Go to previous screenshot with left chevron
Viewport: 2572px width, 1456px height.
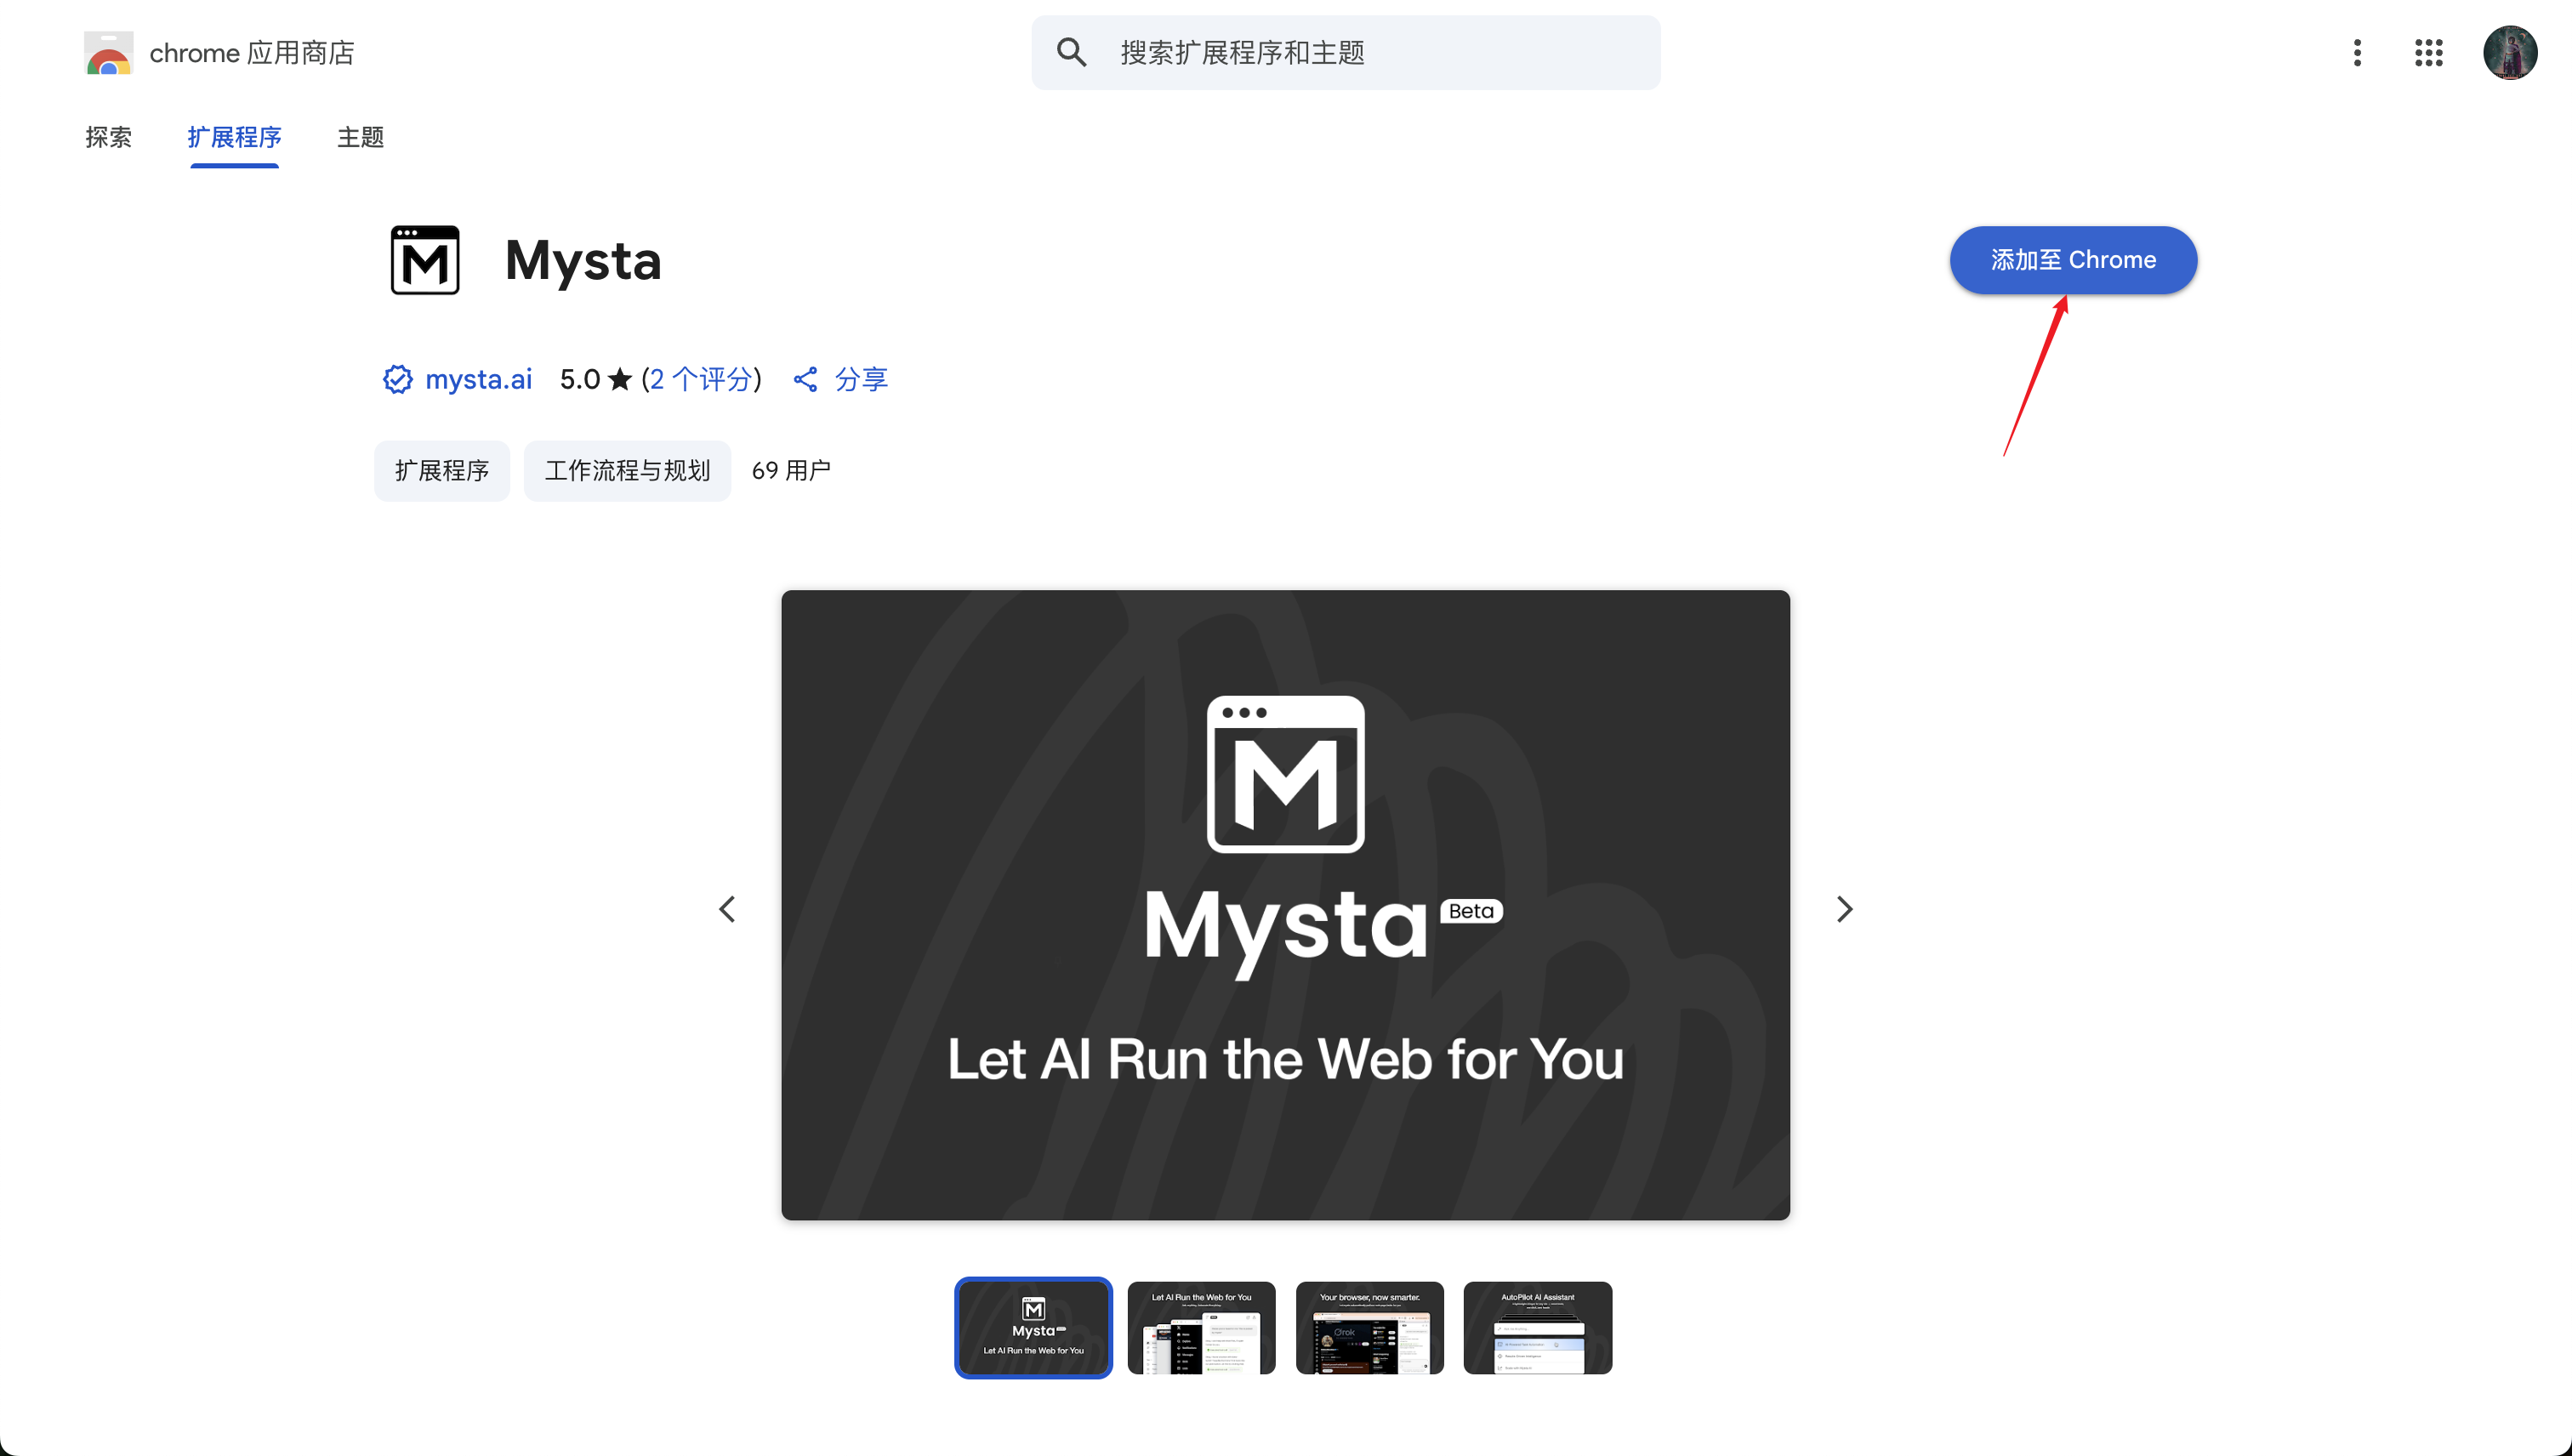tap(727, 909)
